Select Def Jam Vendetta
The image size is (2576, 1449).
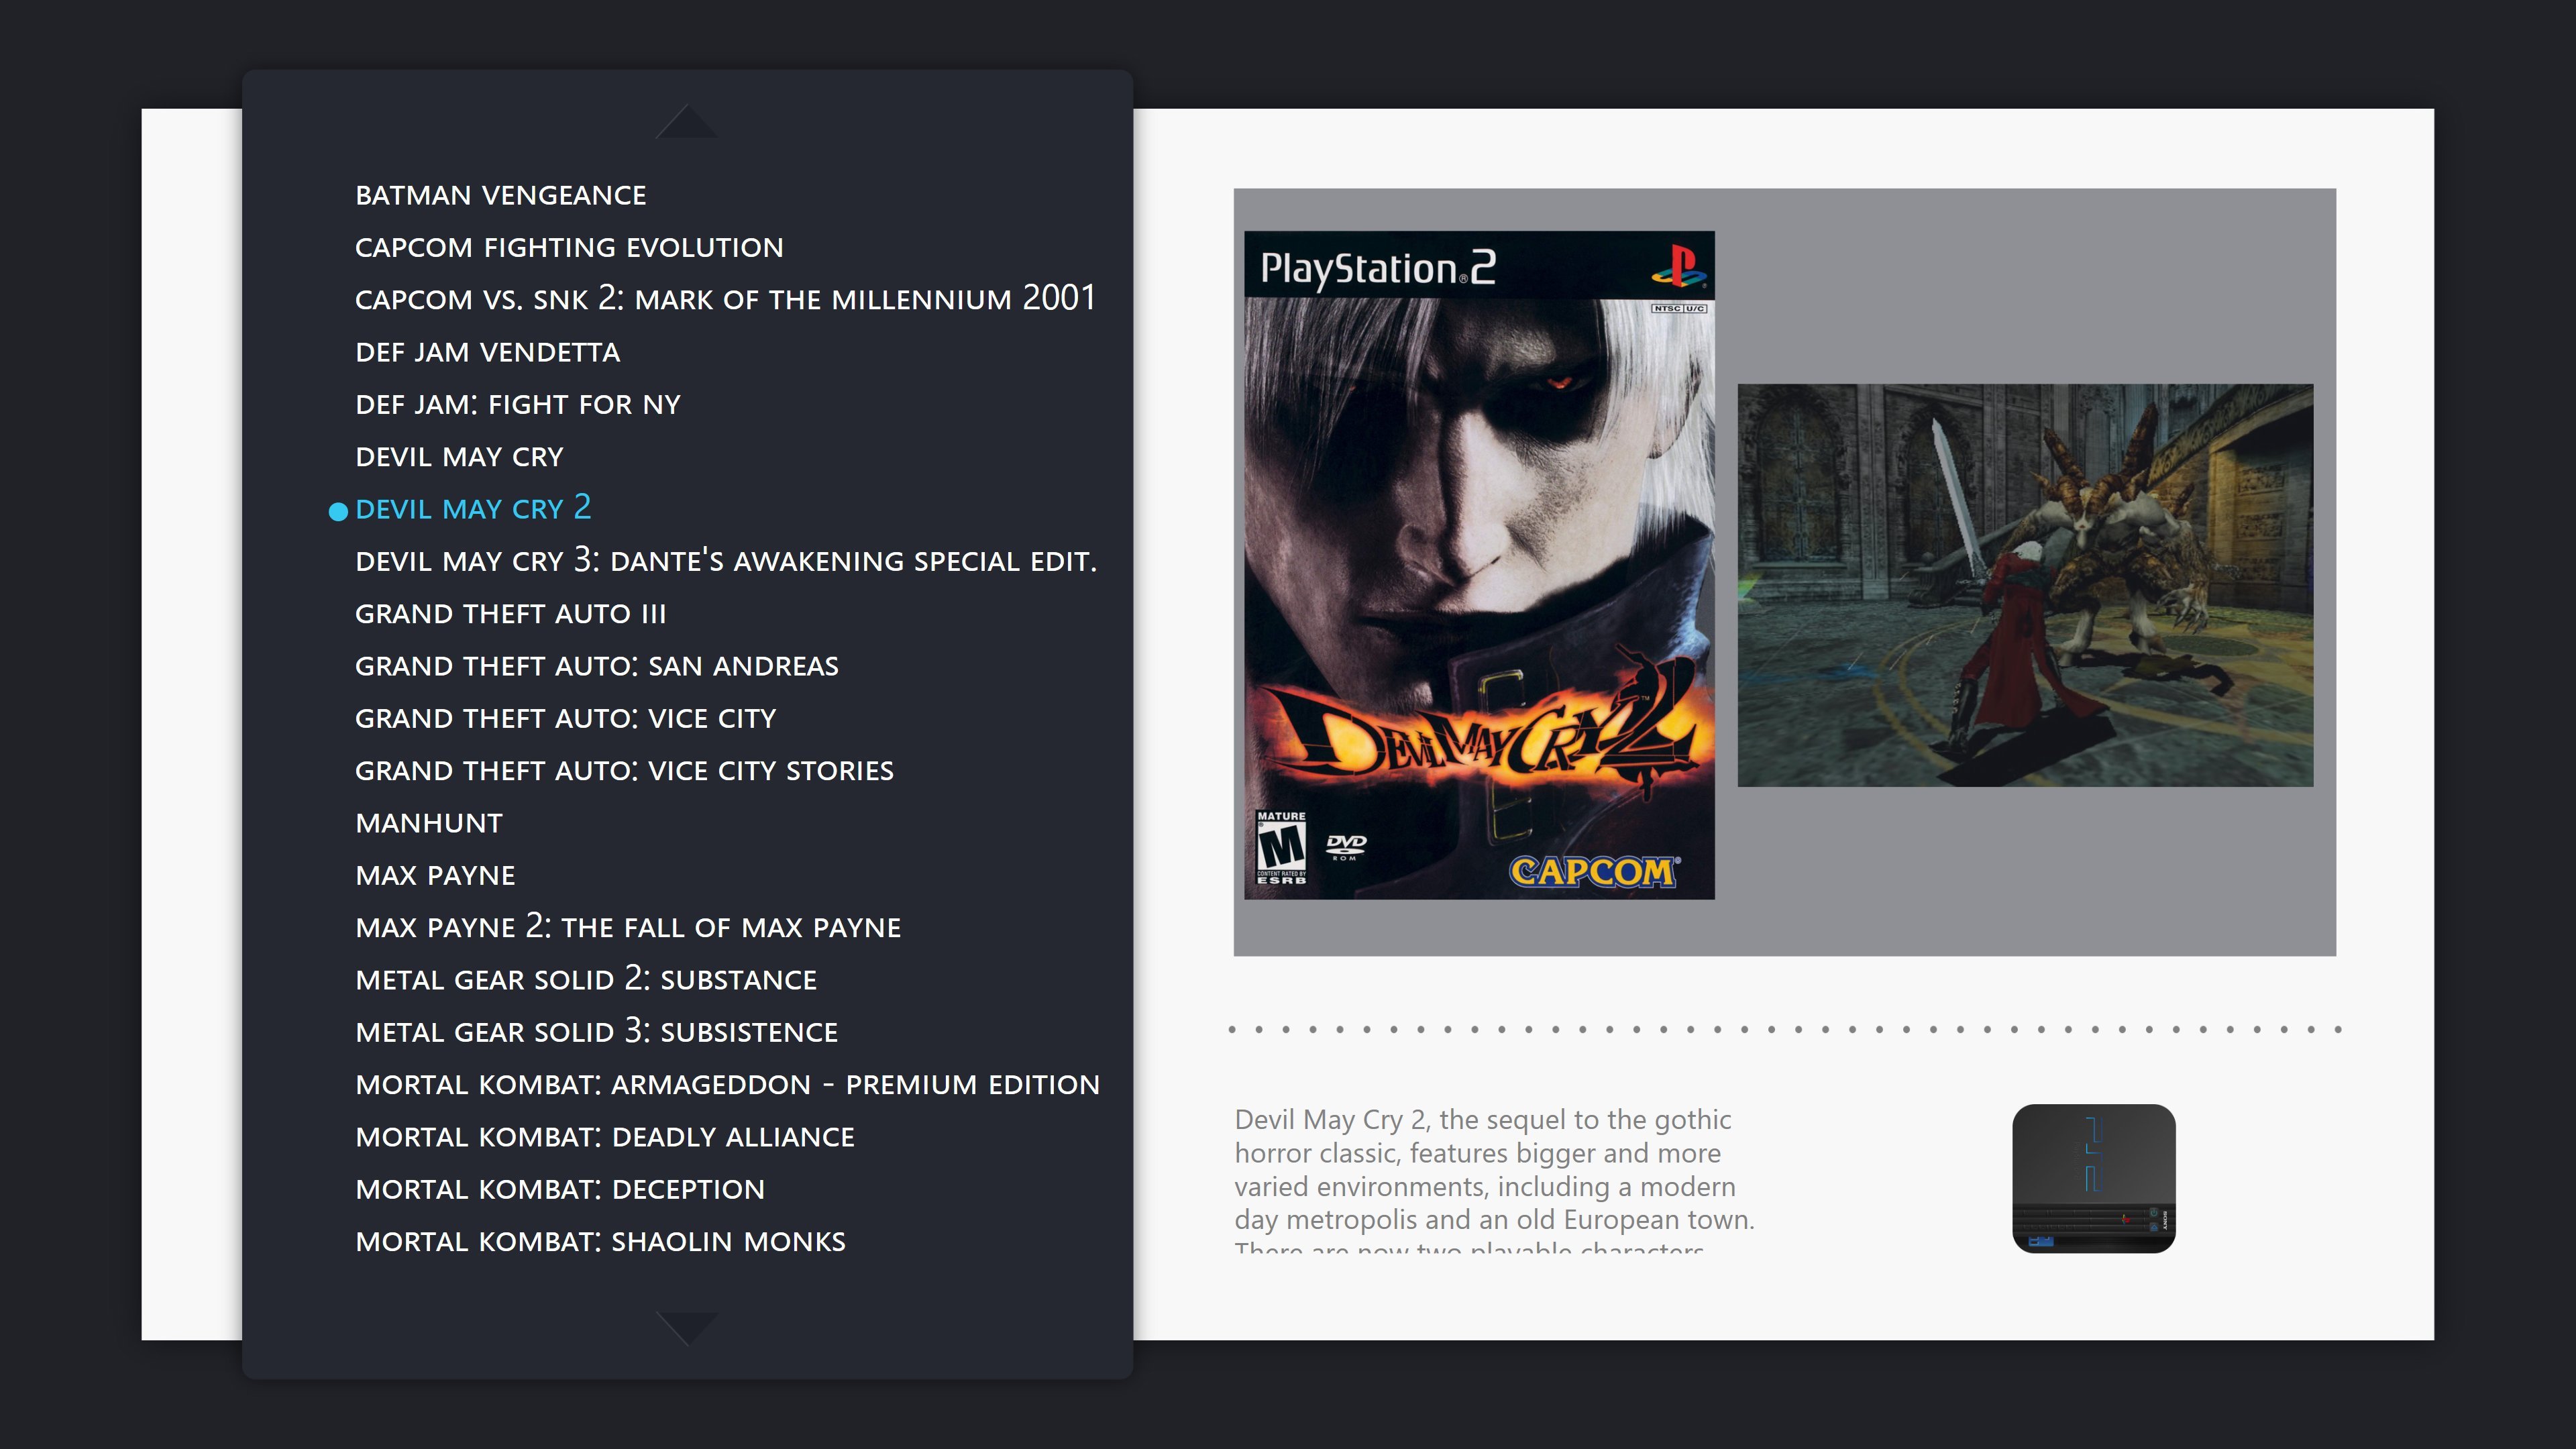point(488,352)
